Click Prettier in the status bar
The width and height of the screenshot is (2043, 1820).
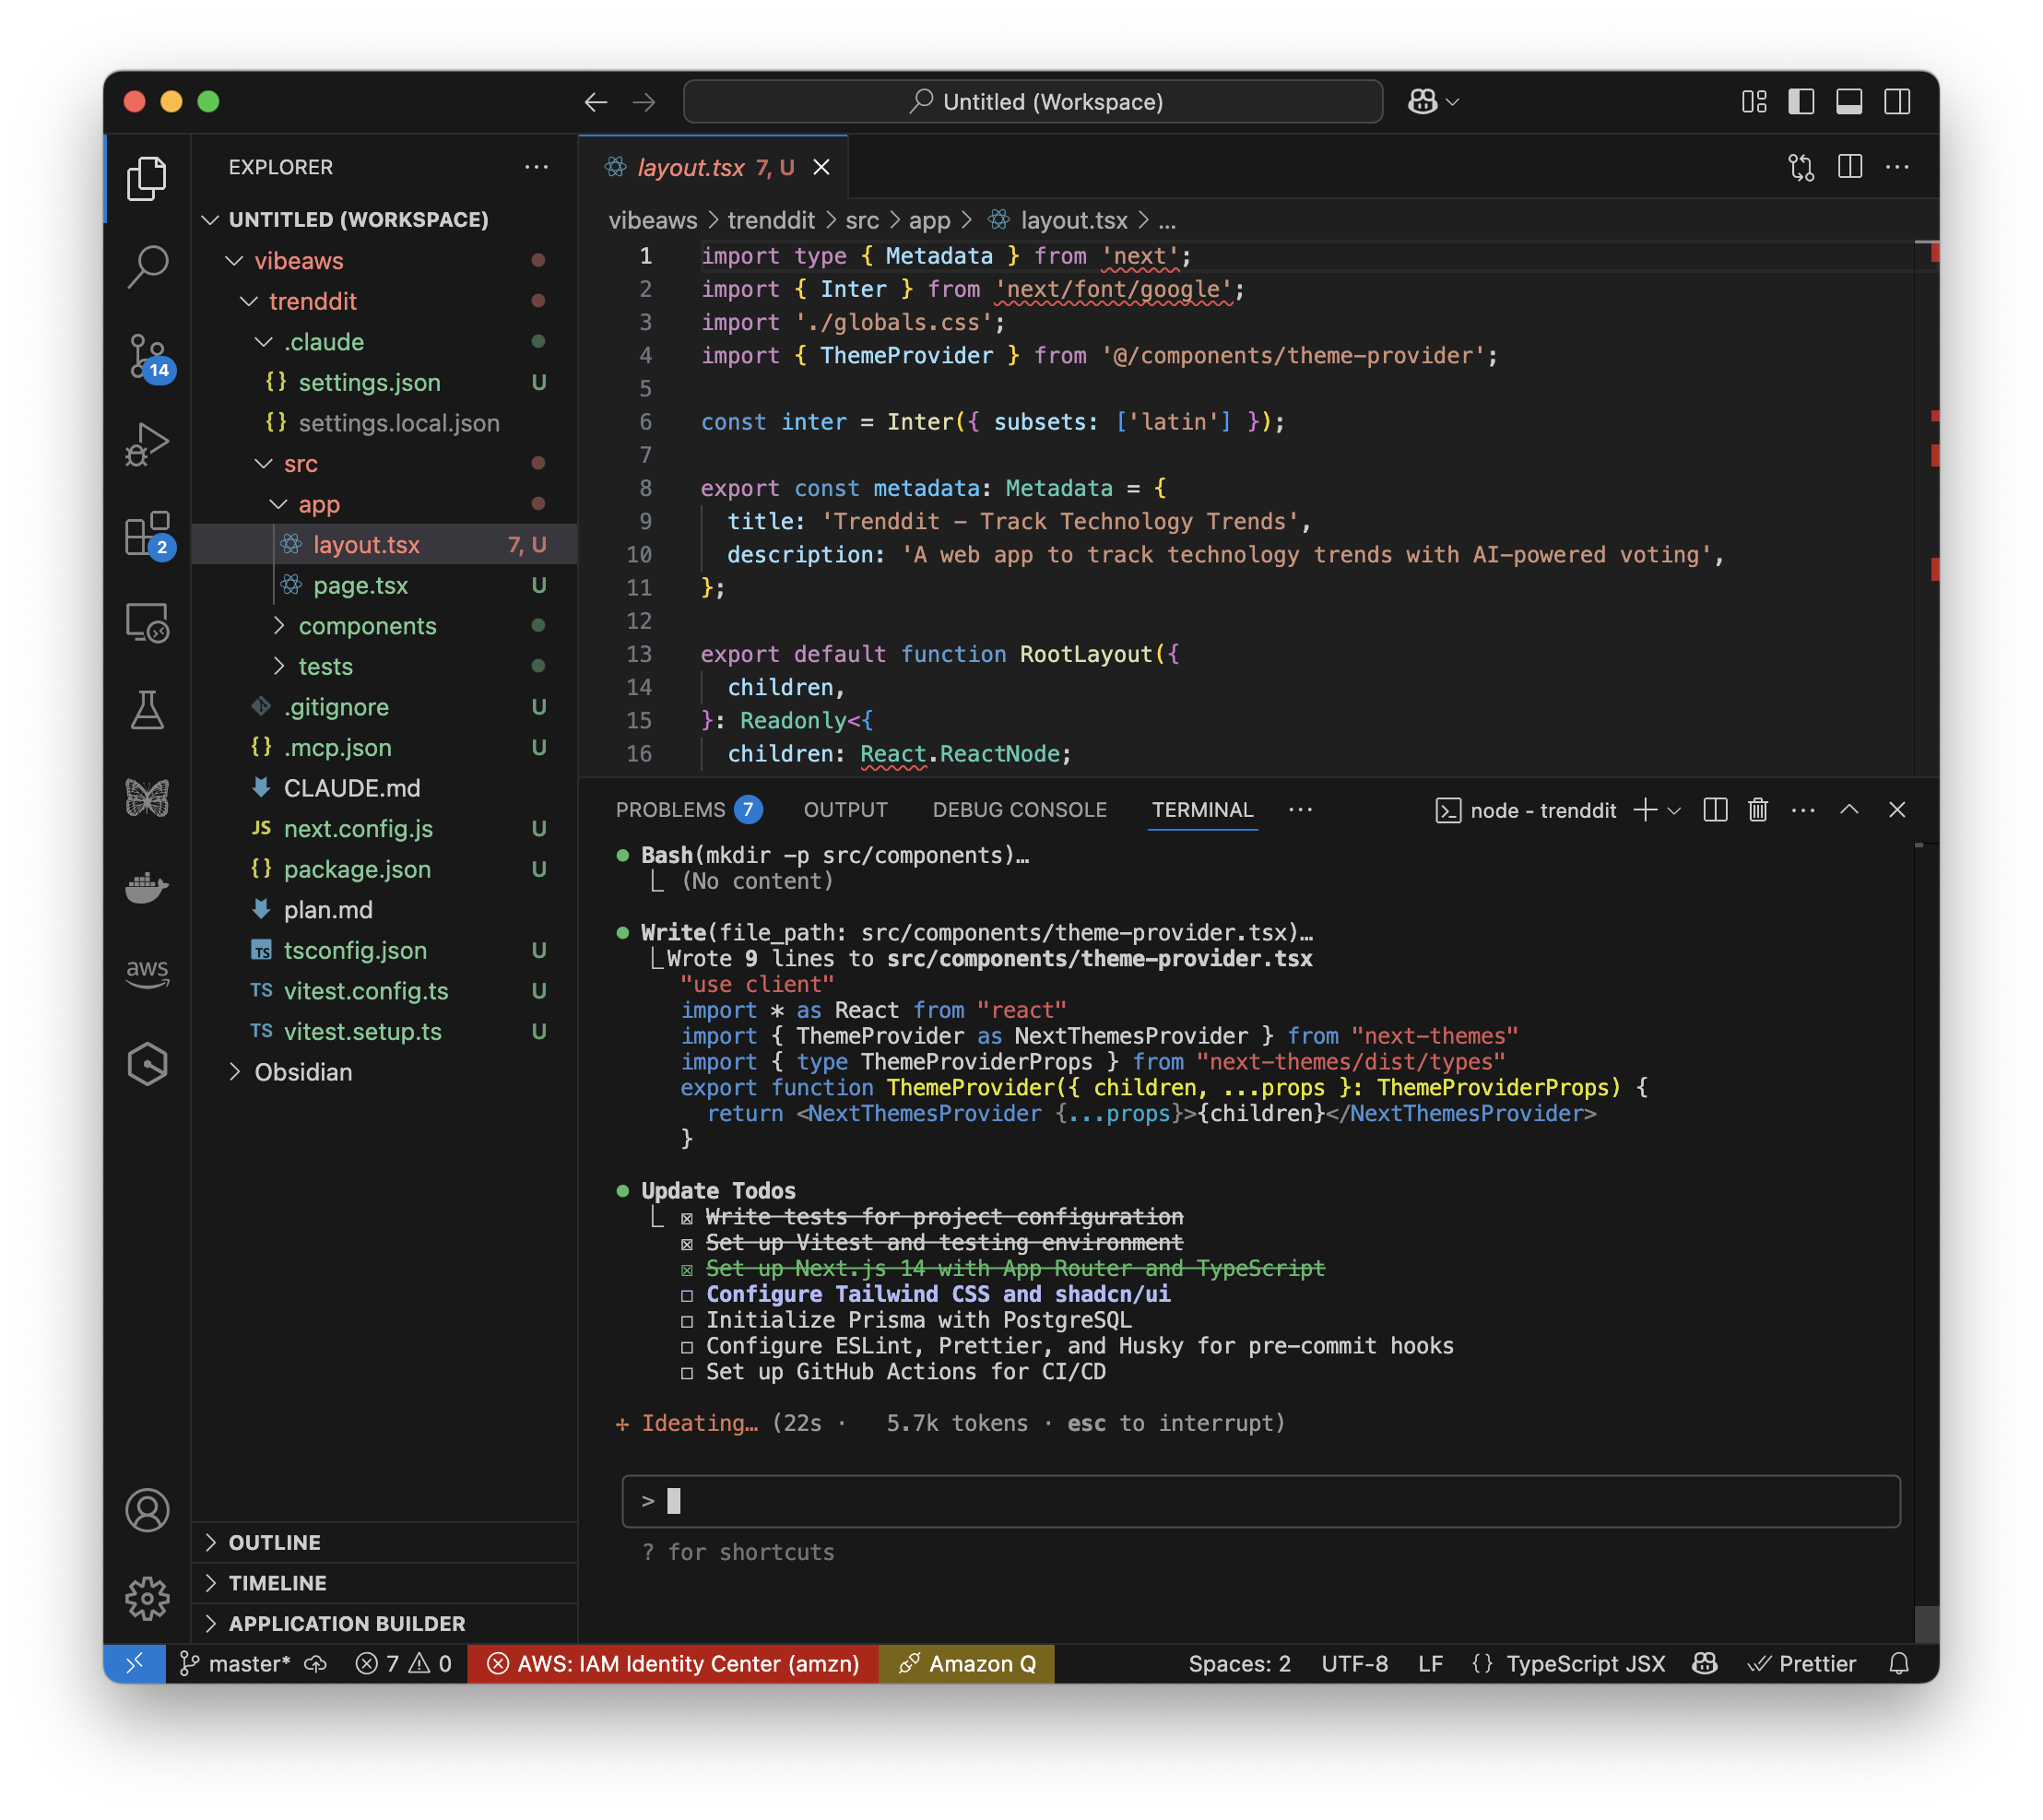pyautogui.click(x=1801, y=1663)
